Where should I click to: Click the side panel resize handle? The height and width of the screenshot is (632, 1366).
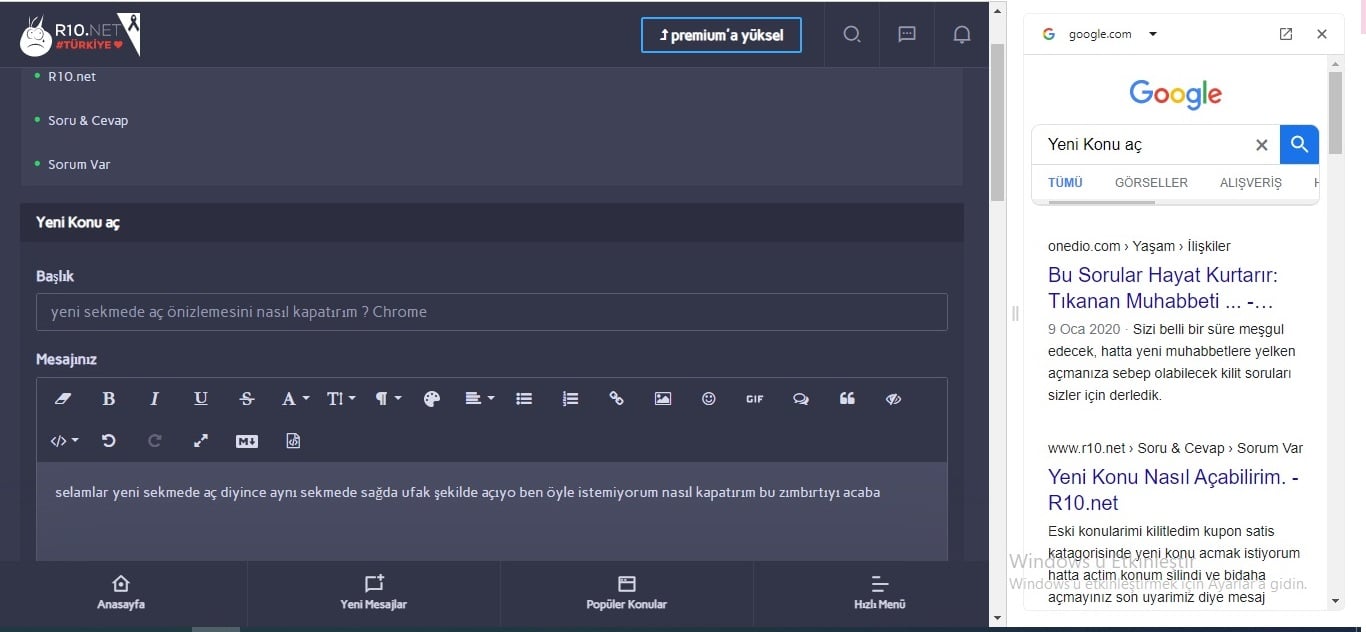[1015, 314]
